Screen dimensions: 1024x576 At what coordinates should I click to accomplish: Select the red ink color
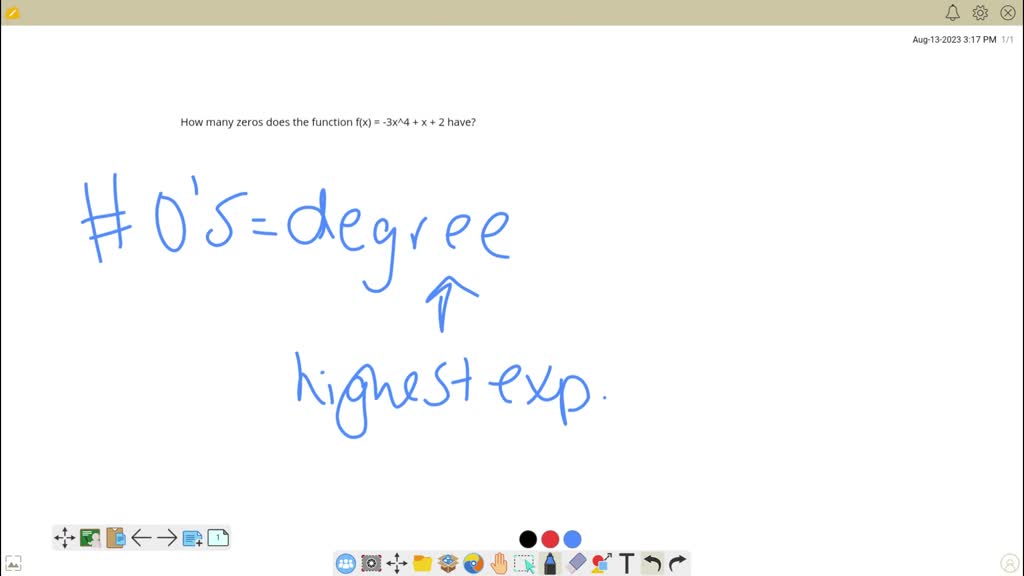[550, 539]
